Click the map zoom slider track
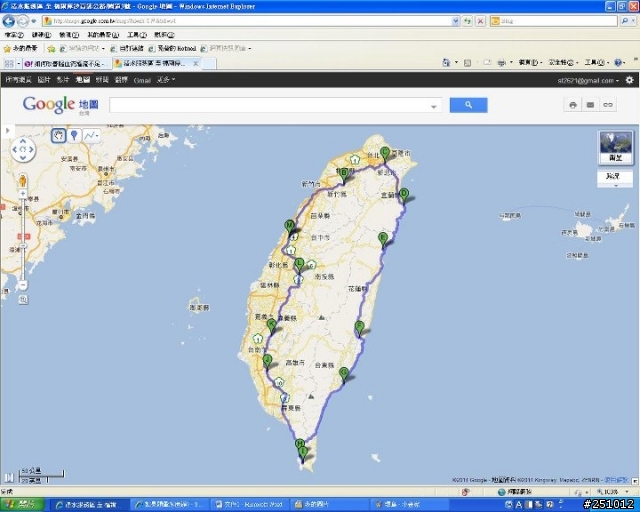 coord(23,240)
